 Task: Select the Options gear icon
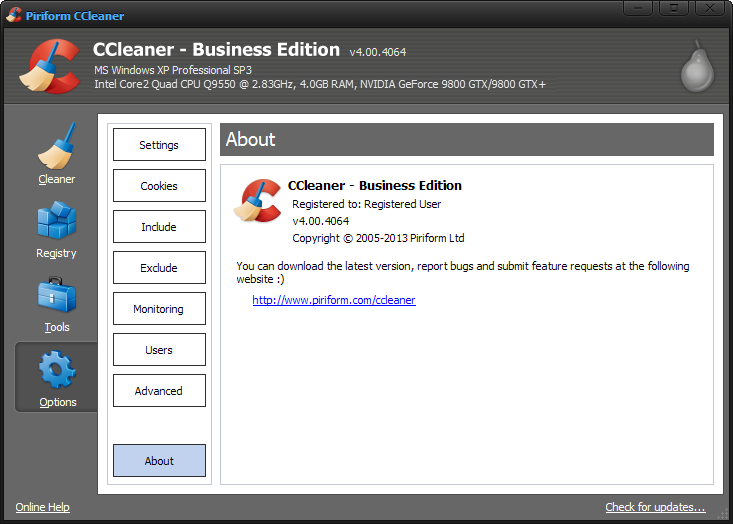tap(57, 369)
